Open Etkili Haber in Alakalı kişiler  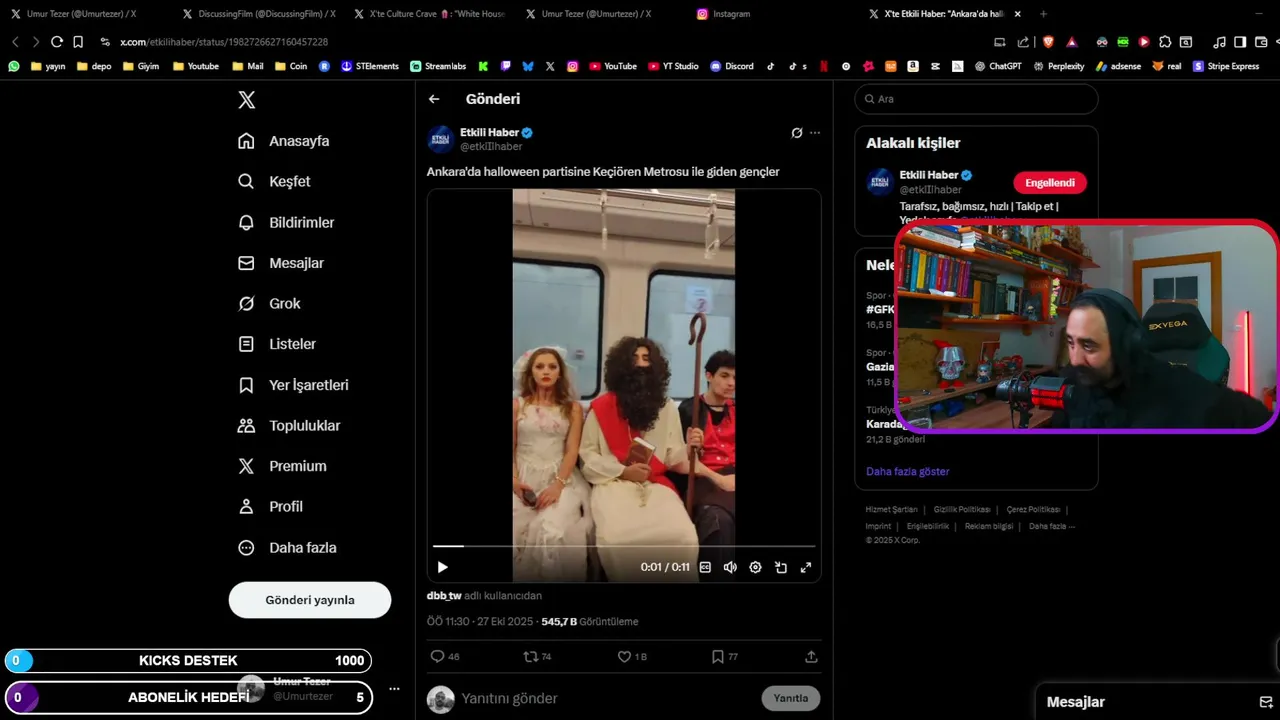click(929, 175)
